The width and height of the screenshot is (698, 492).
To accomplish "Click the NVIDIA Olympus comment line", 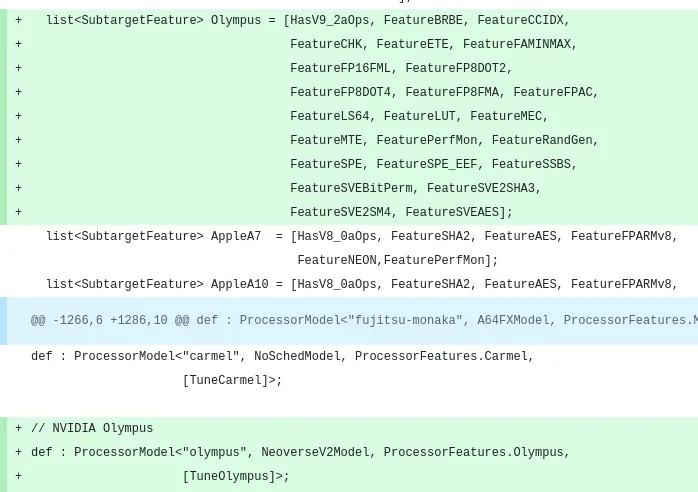I will pos(92,429).
